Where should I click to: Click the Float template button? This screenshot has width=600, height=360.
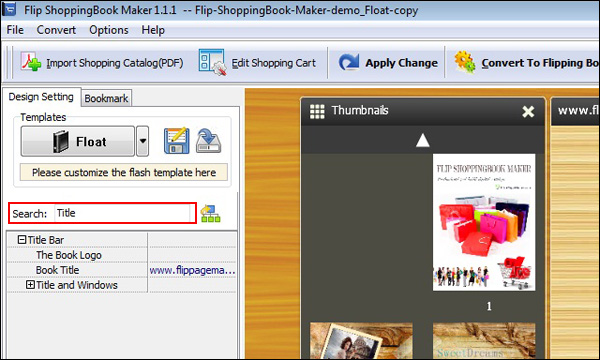click(x=78, y=142)
